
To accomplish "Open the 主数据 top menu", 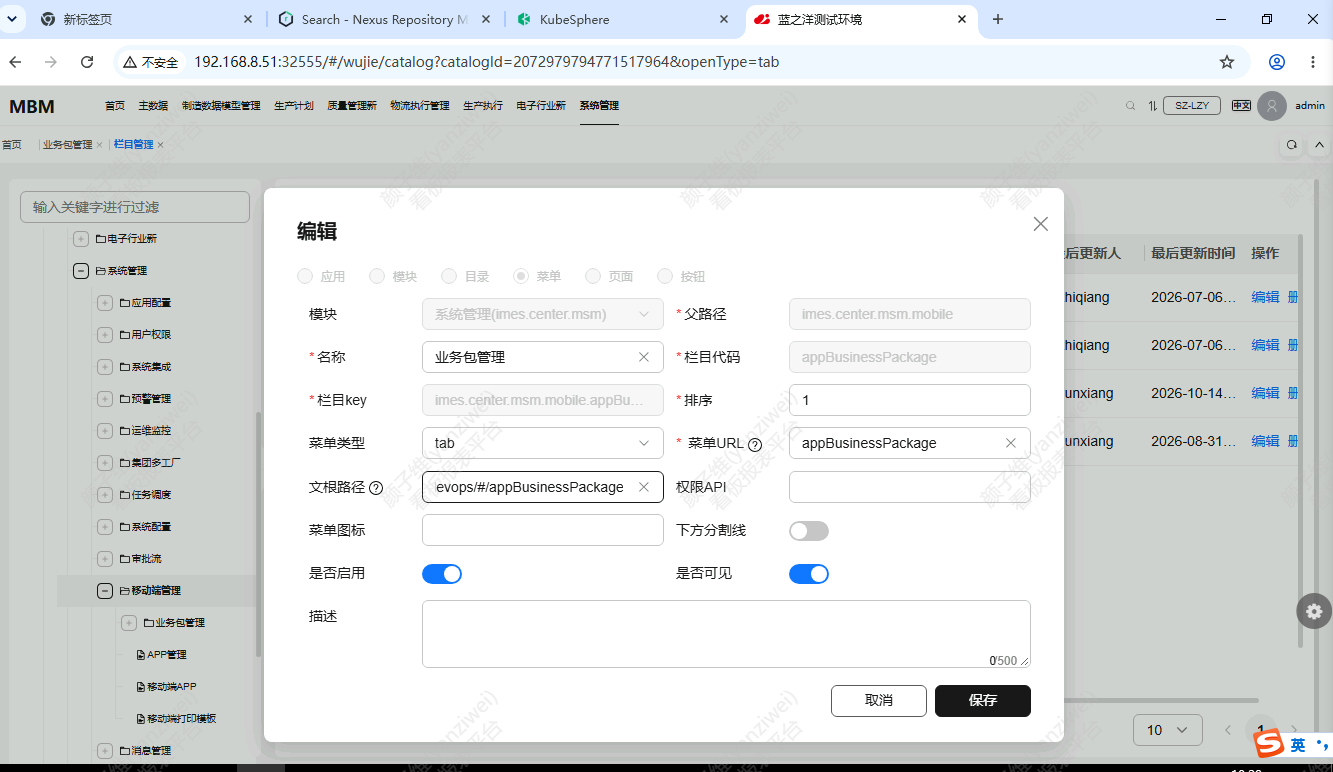I will (153, 106).
